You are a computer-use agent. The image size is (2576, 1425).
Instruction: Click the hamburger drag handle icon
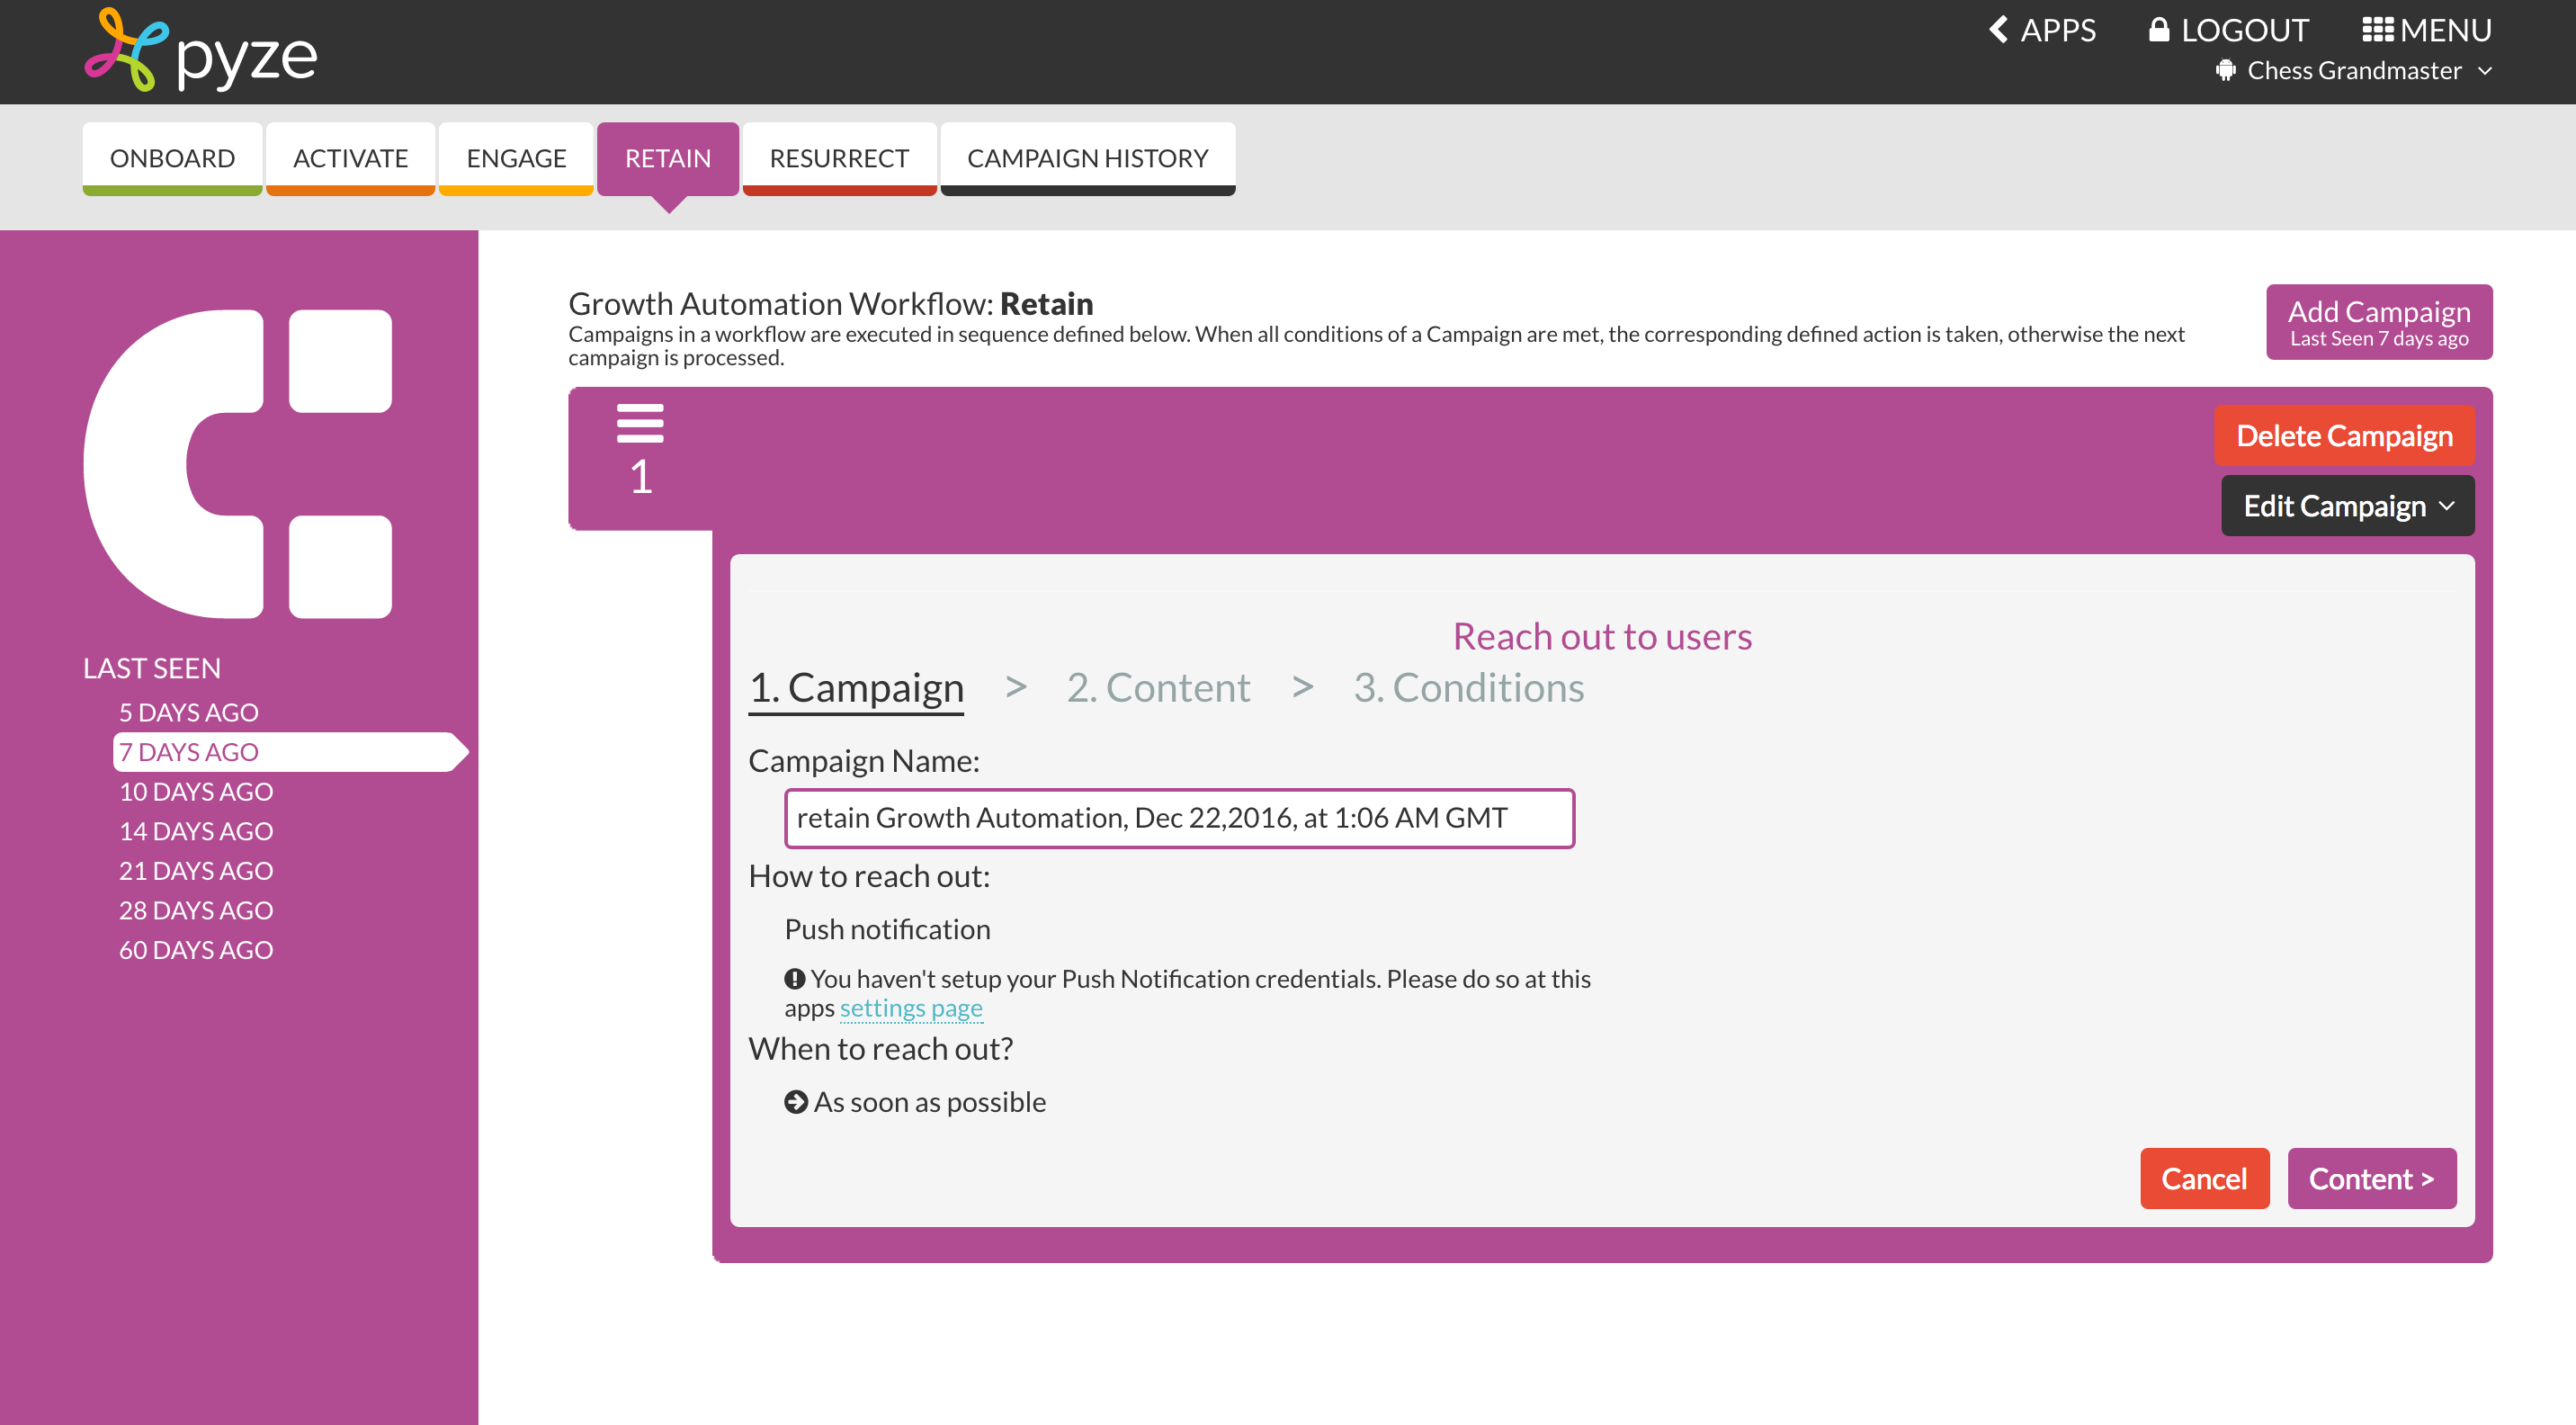click(640, 423)
